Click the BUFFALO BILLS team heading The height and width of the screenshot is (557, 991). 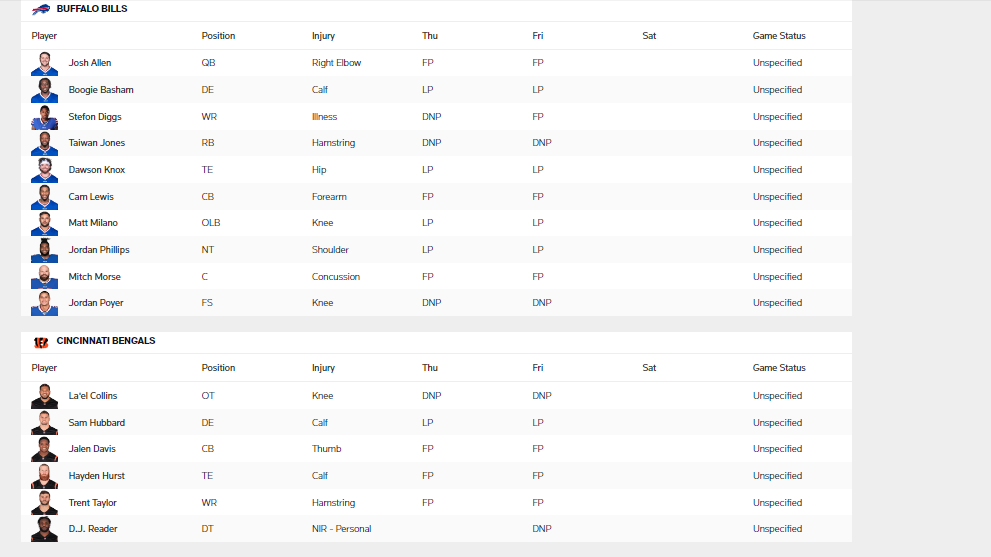[x=92, y=9]
